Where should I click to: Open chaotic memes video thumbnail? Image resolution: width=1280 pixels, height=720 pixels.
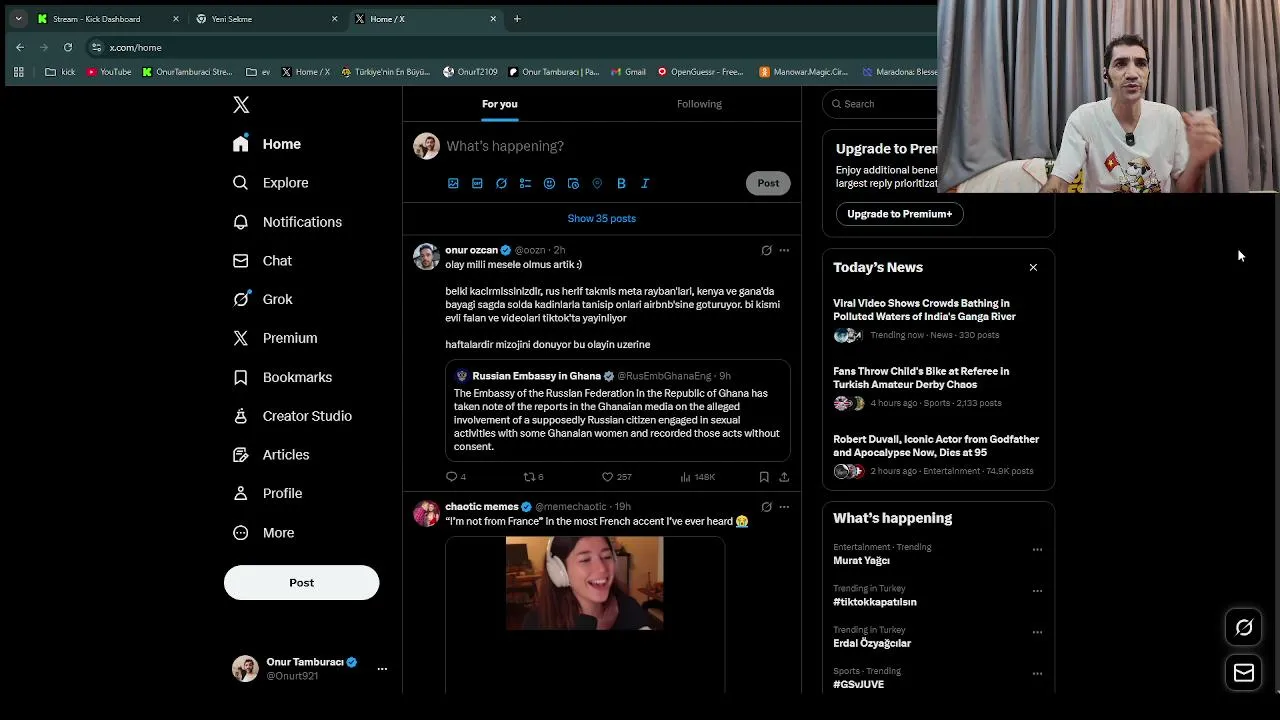coord(584,584)
